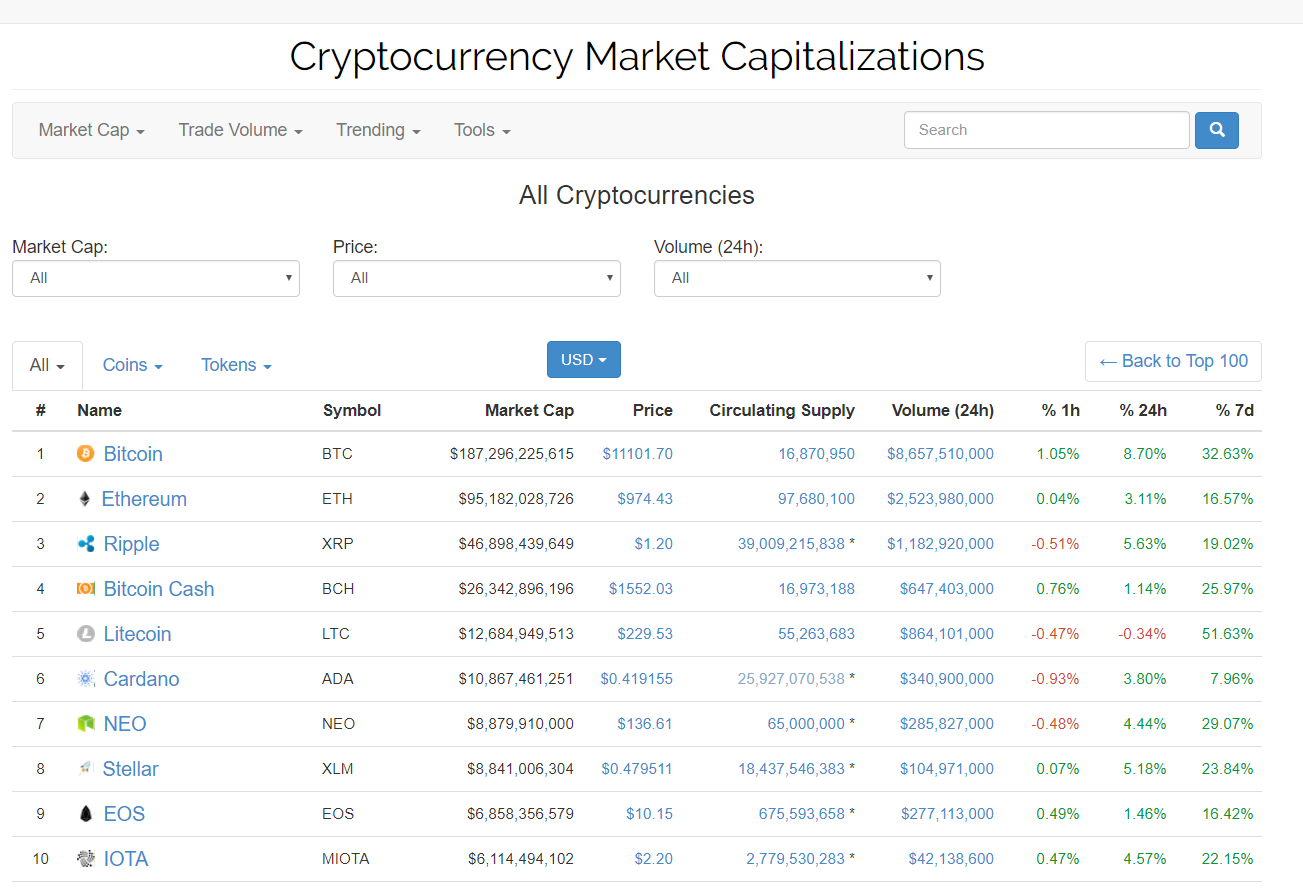Screen dimensions: 1303x893
Task: Sort table by the Name column header
Action: click(100, 410)
